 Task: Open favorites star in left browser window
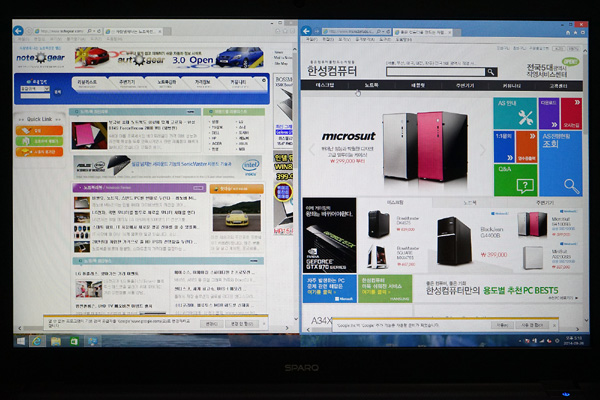click(x=285, y=31)
